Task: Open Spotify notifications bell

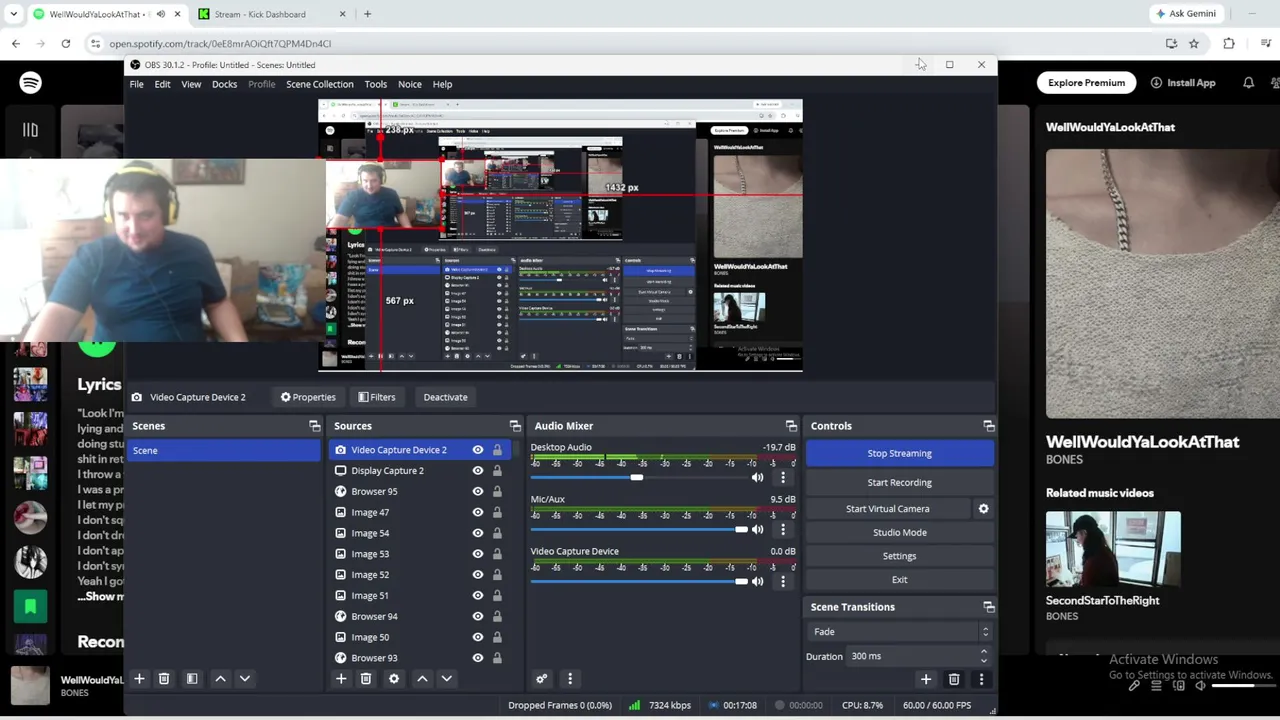Action: pos(1248,83)
